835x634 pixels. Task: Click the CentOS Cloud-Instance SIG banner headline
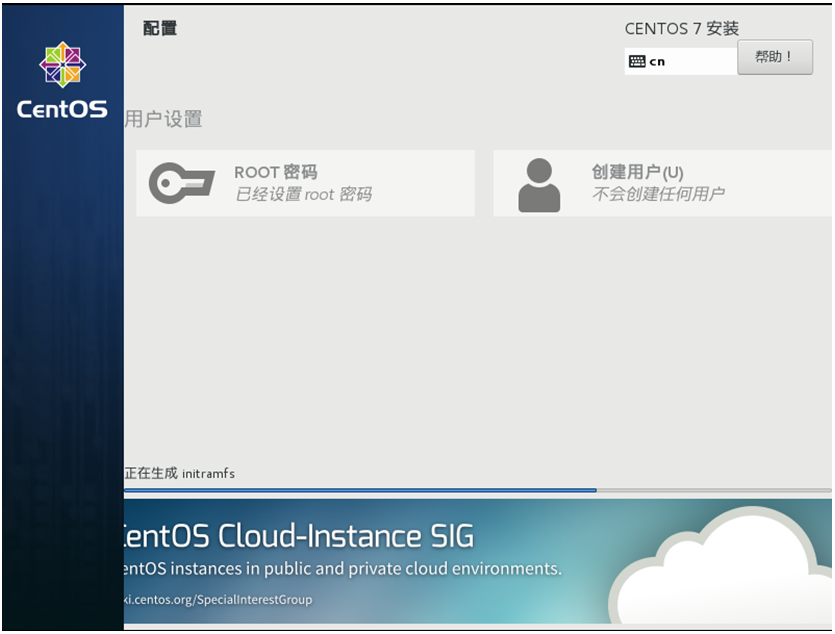click(x=299, y=536)
